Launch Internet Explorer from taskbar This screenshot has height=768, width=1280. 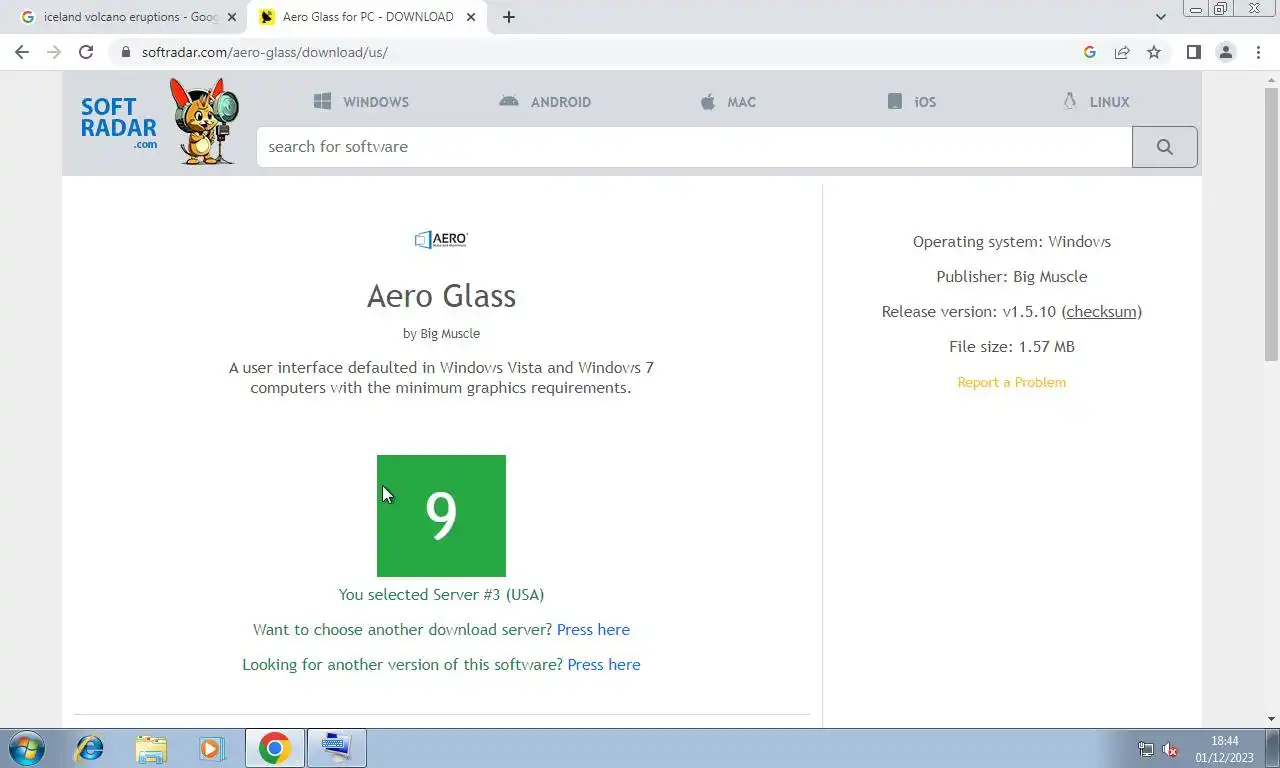[x=90, y=748]
